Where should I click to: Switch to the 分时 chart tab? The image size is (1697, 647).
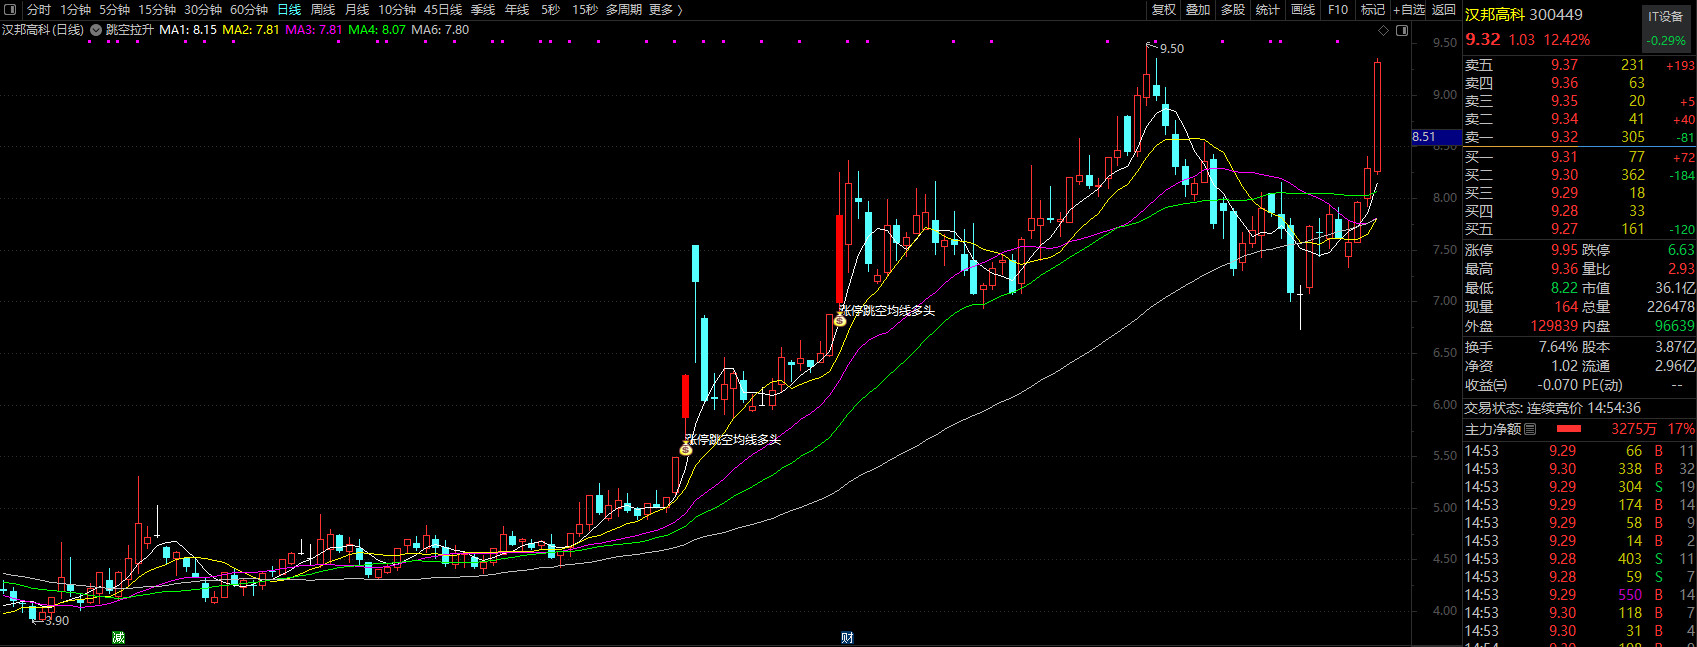tap(38, 9)
